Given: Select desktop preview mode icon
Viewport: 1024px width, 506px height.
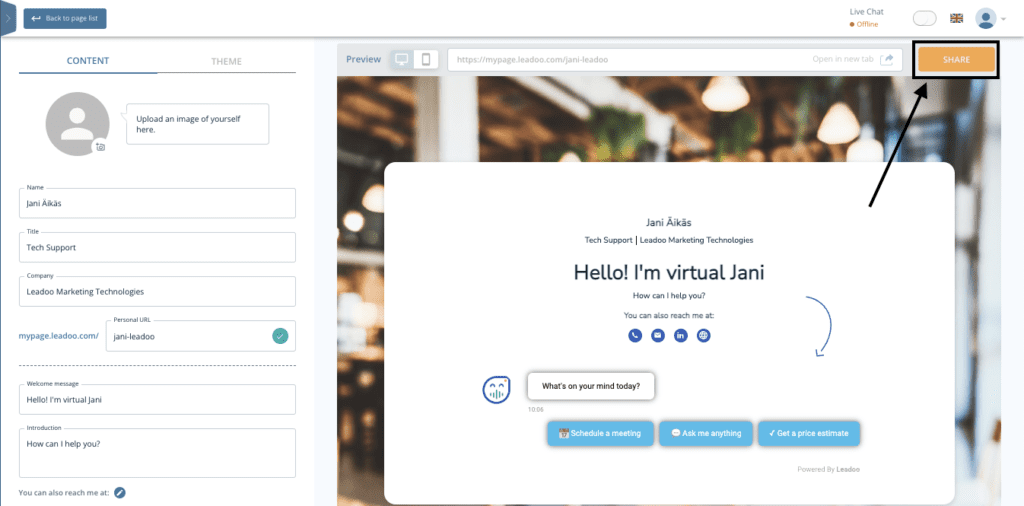Looking at the screenshot, I should coord(402,59).
